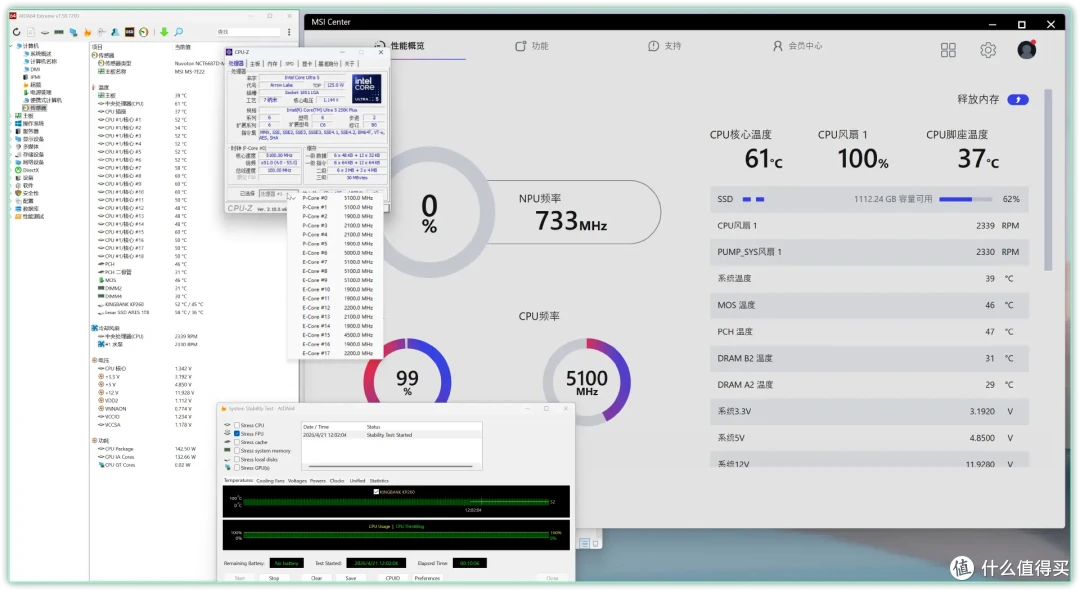Screen dimensions: 1080x591
Task: Expand the 安全性 tree node in AIDA64
Action: (x=12, y=193)
